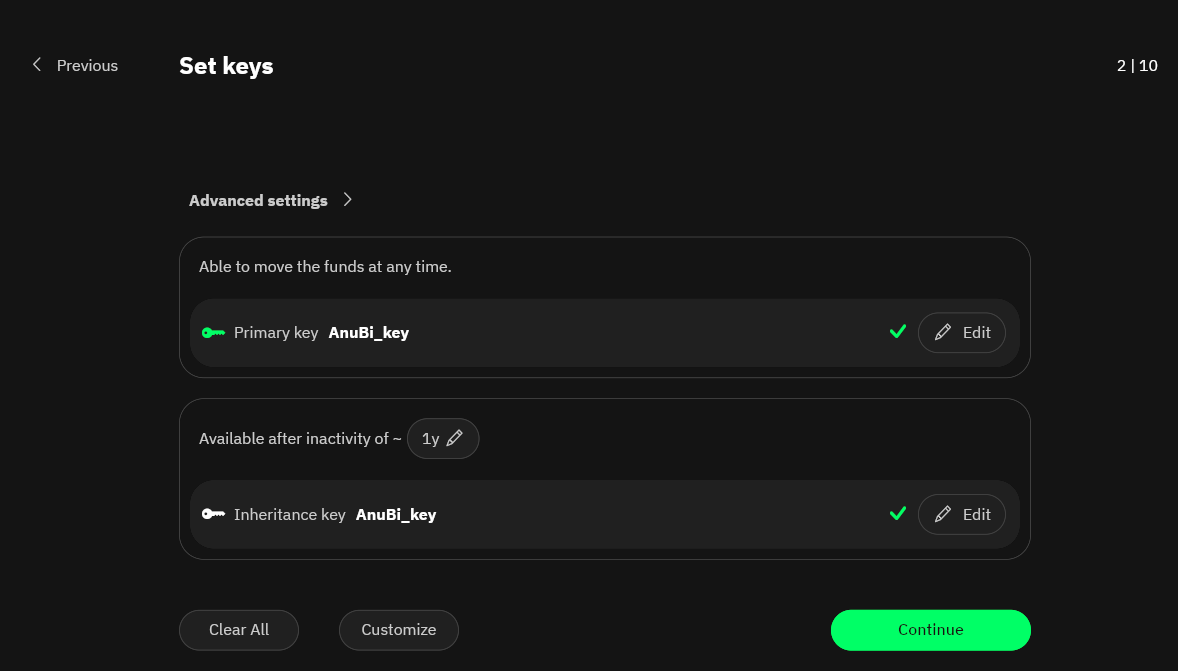Select the Primary key name AnuBi_key
This screenshot has height=671, width=1178.
pyautogui.click(x=369, y=333)
